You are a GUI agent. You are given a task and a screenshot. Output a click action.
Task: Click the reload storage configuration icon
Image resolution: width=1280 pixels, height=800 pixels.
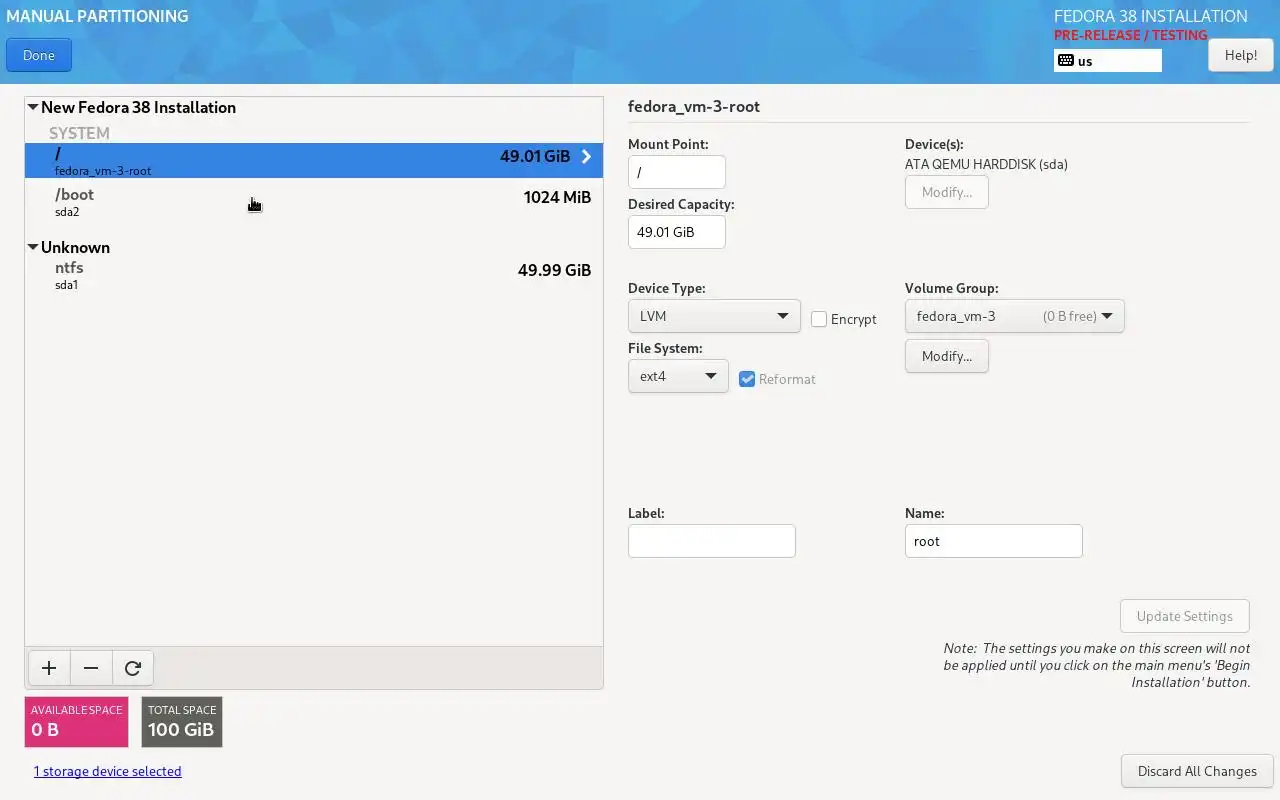click(133, 668)
